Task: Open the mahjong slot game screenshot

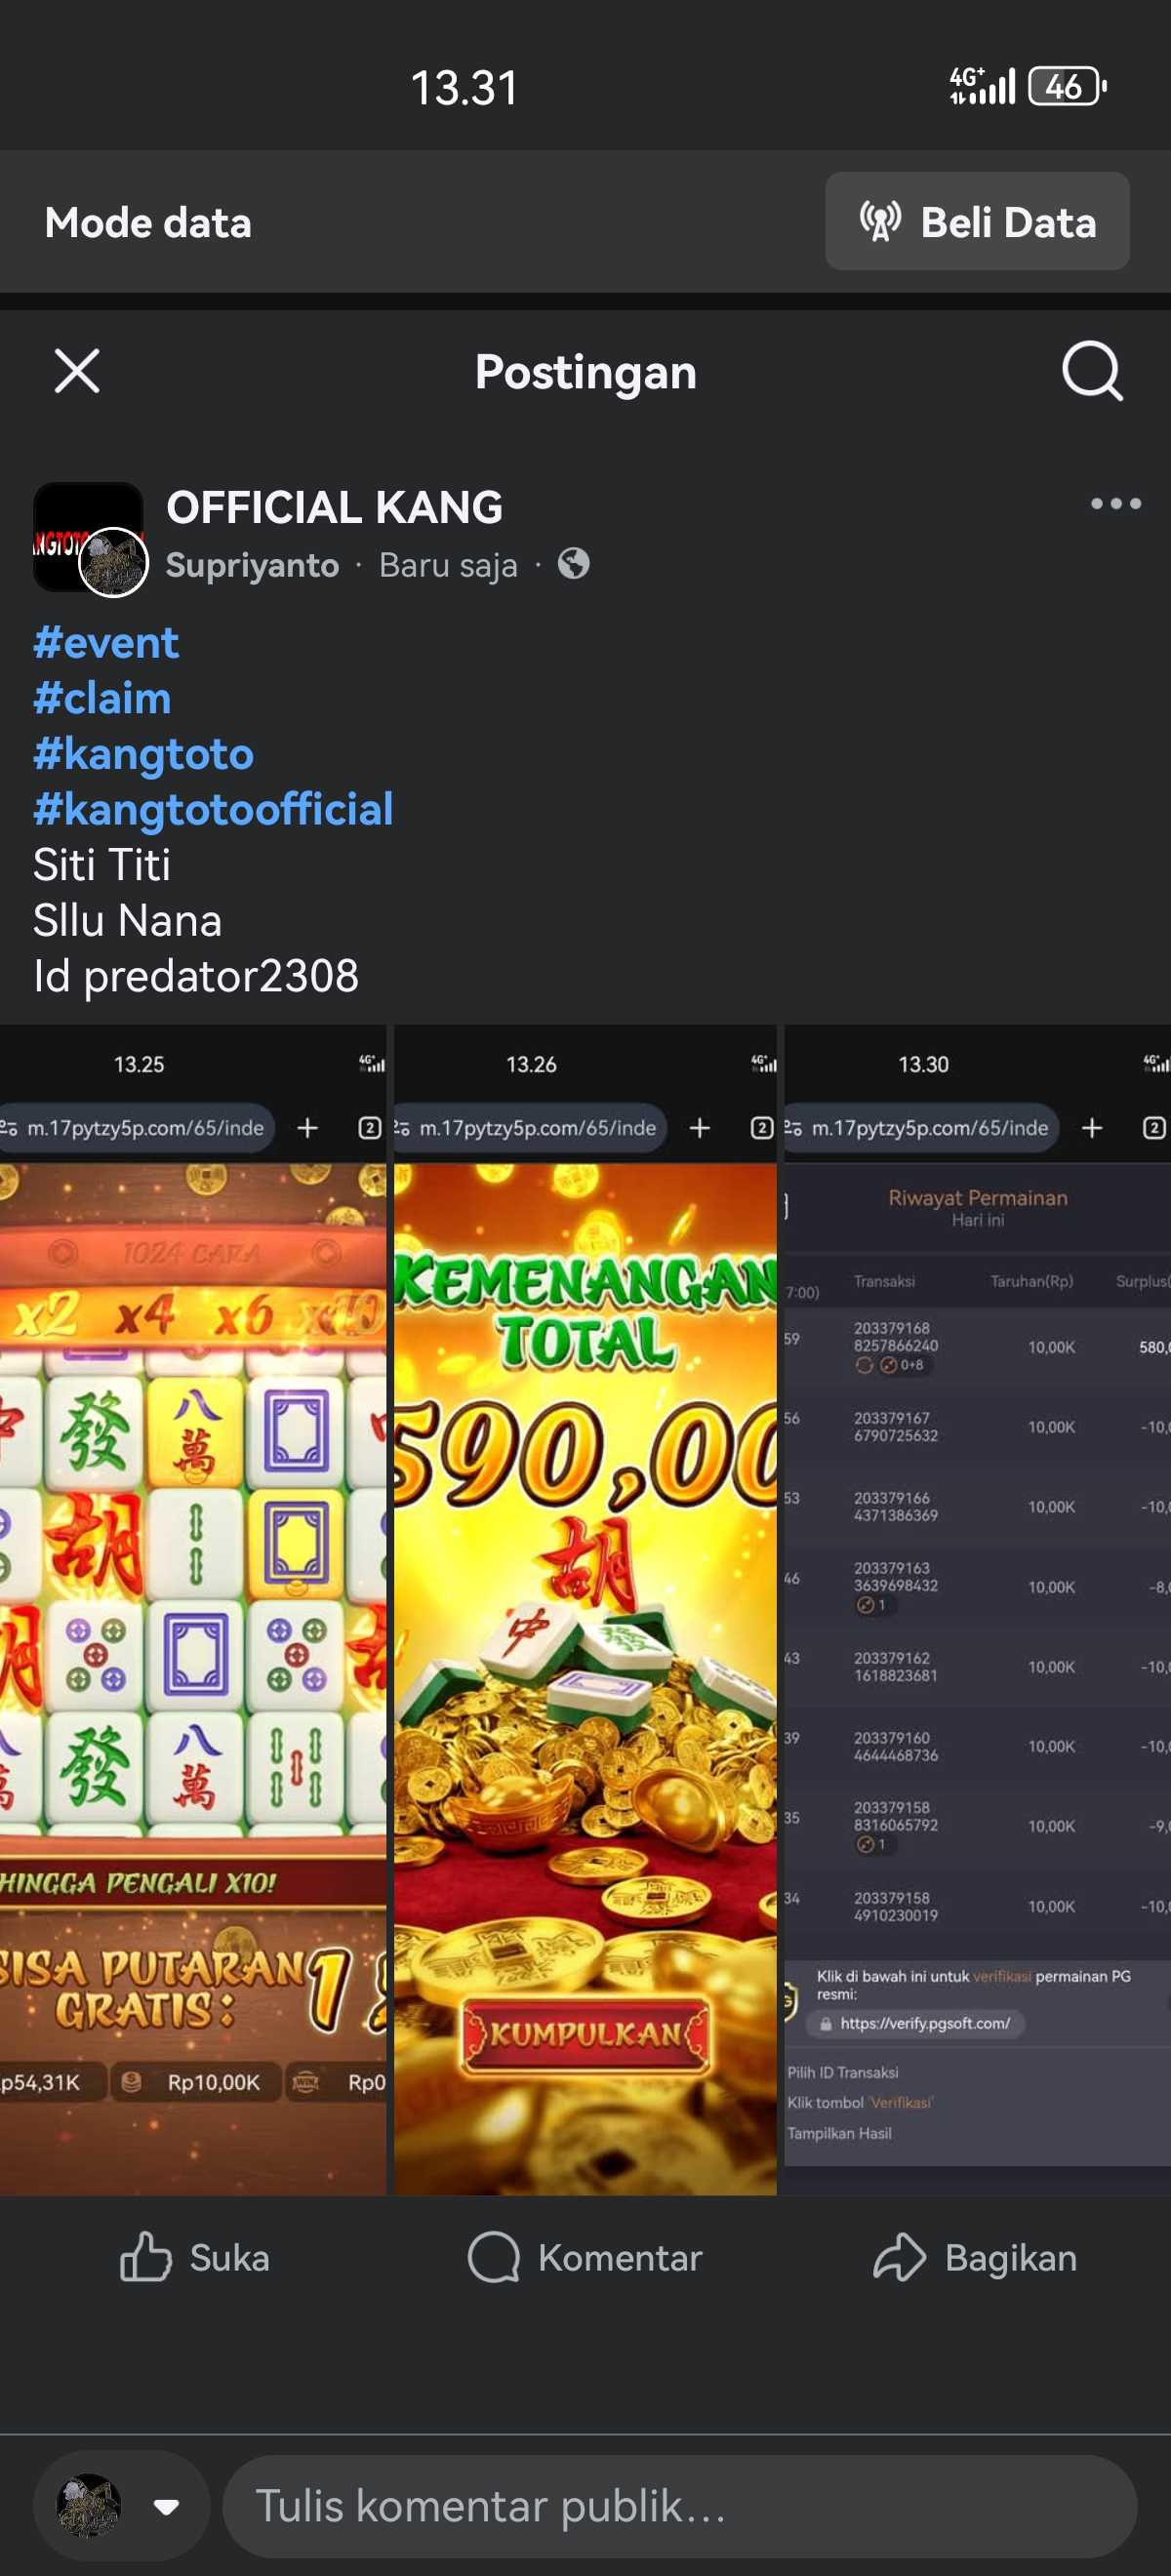Action: click(192, 1609)
